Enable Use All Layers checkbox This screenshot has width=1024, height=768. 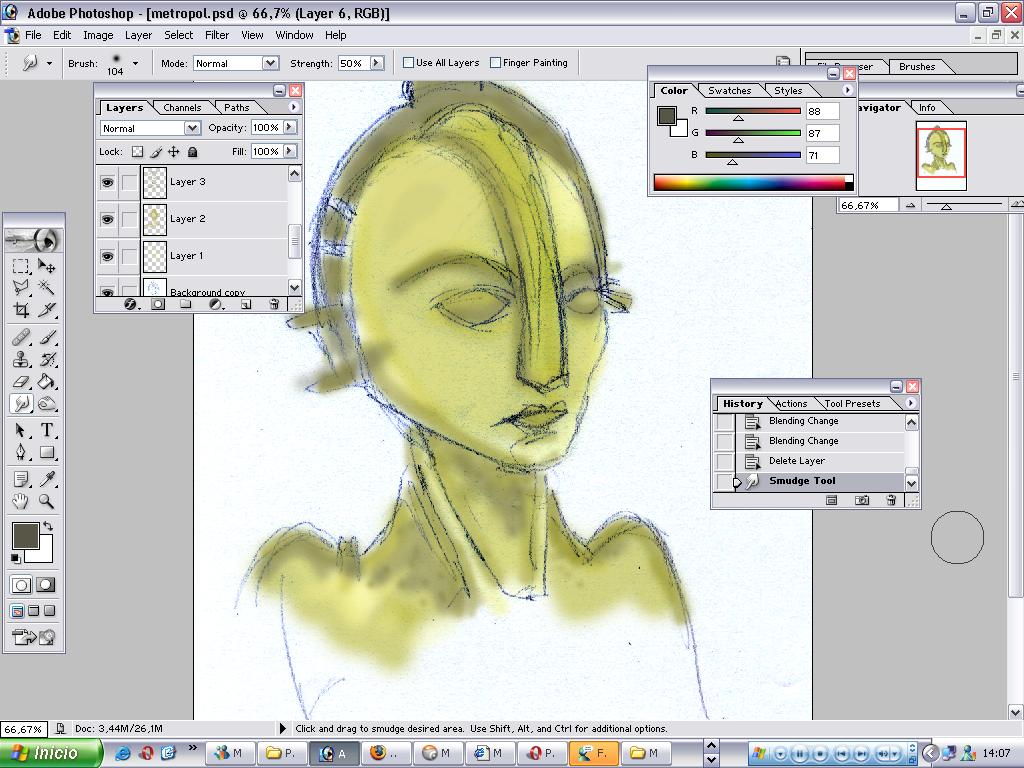[x=409, y=63]
